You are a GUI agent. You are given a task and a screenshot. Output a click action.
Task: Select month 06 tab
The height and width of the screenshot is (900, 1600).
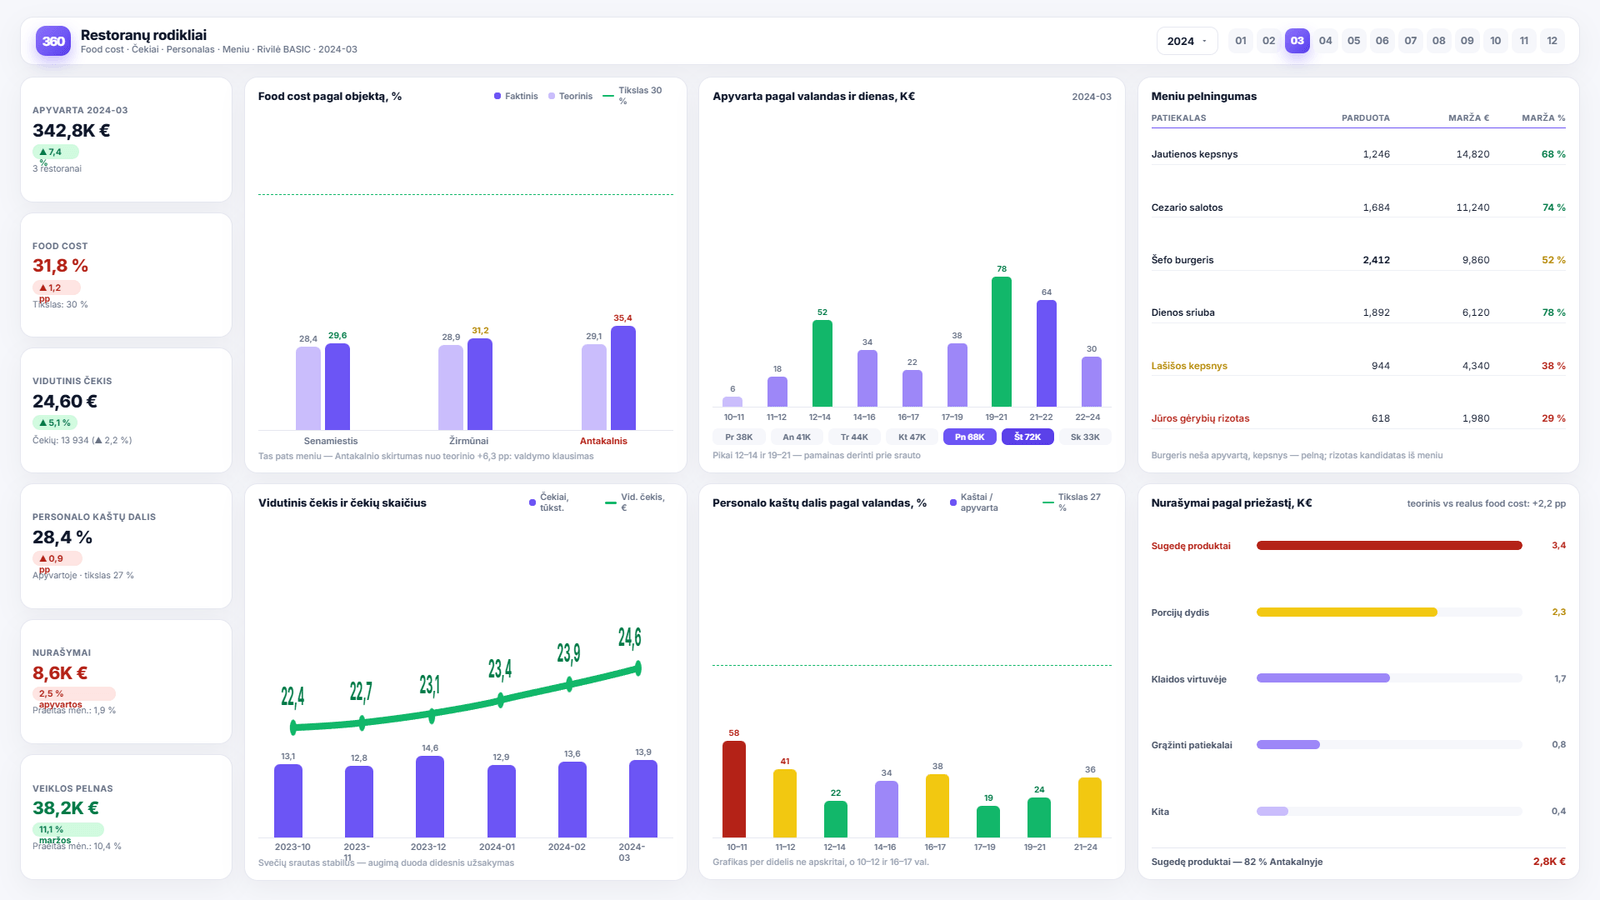1382,41
